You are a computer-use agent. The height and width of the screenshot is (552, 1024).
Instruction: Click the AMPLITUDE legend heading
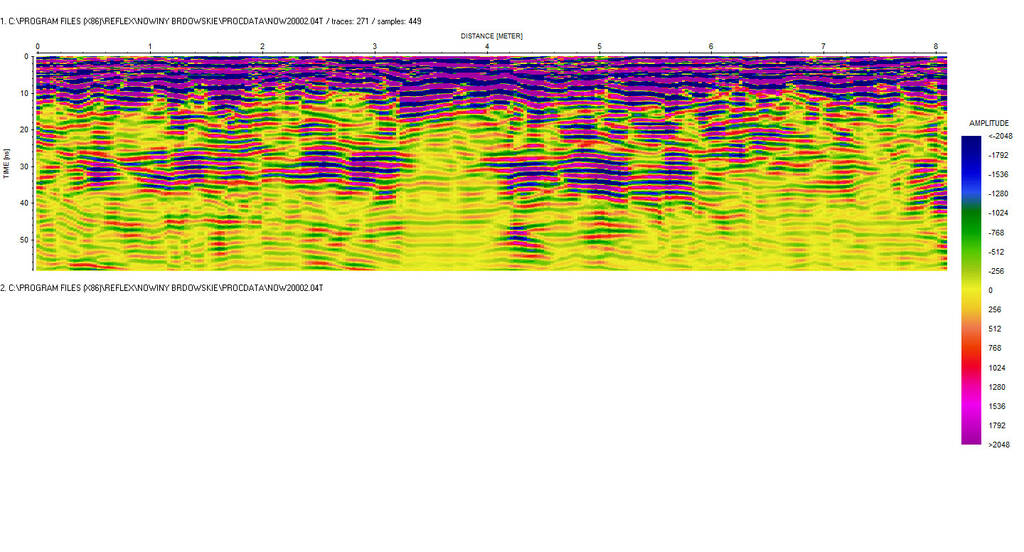[989, 123]
